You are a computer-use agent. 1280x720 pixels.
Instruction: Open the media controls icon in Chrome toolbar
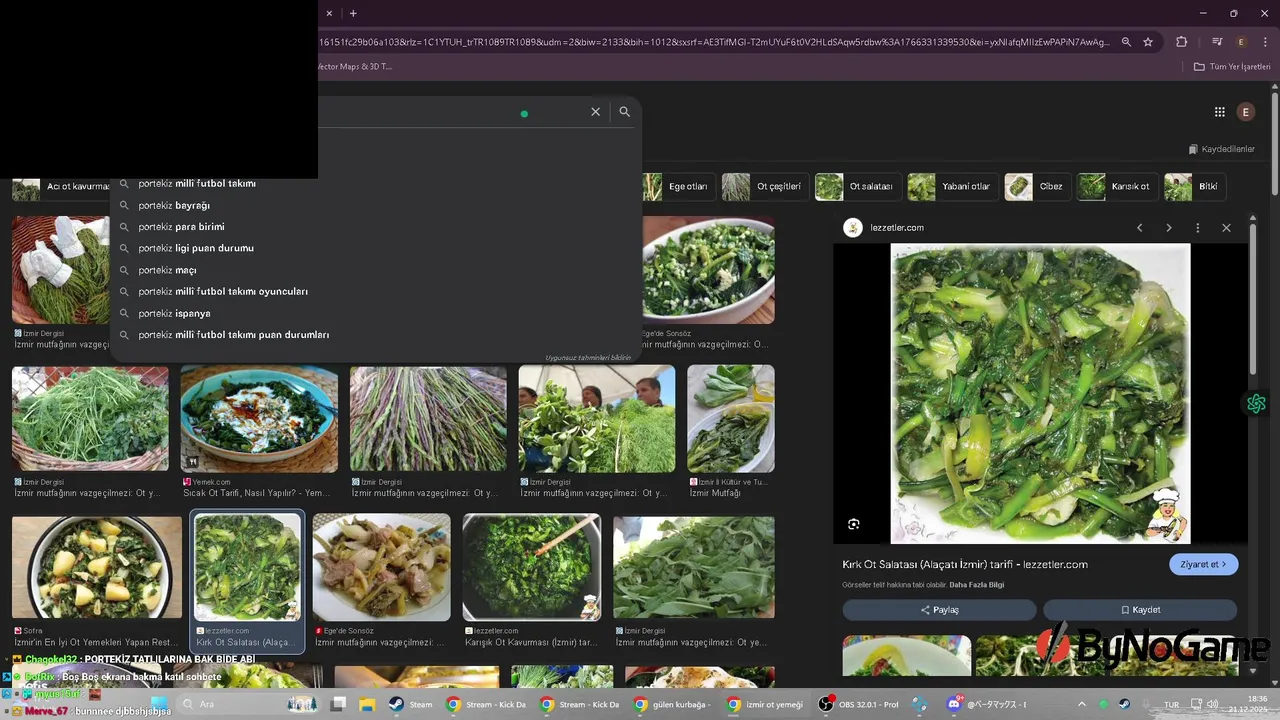pos(1217,42)
